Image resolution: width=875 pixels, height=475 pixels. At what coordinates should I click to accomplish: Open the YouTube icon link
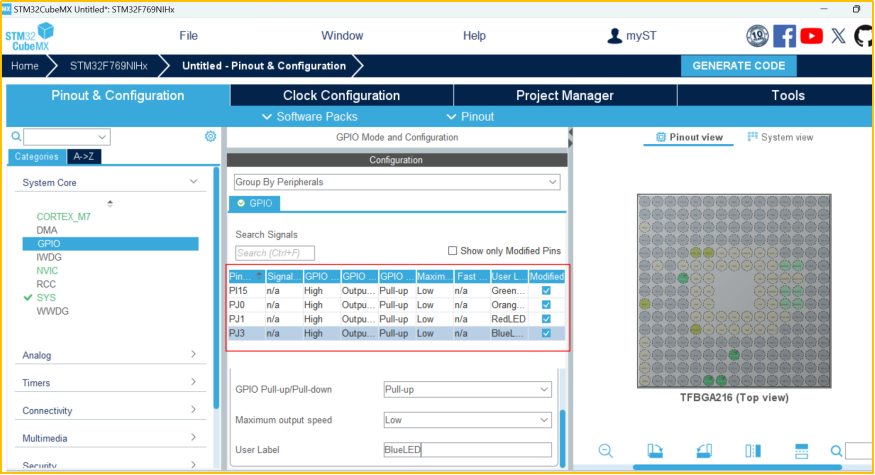(x=812, y=36)
